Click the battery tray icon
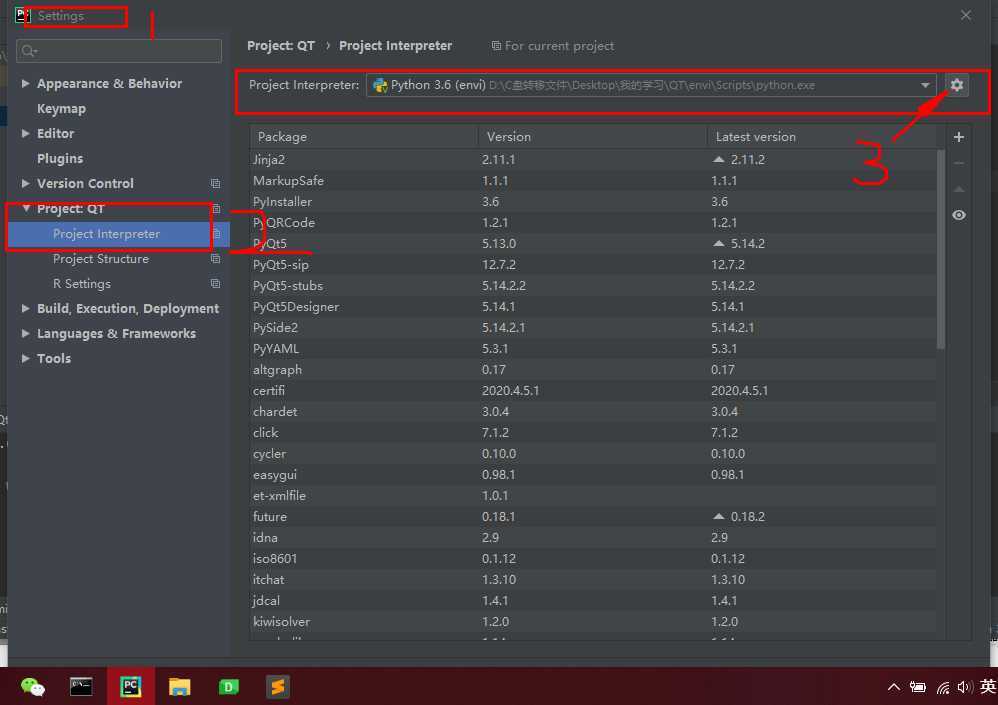Screen dimensions: 998x705 click(917, 687)
